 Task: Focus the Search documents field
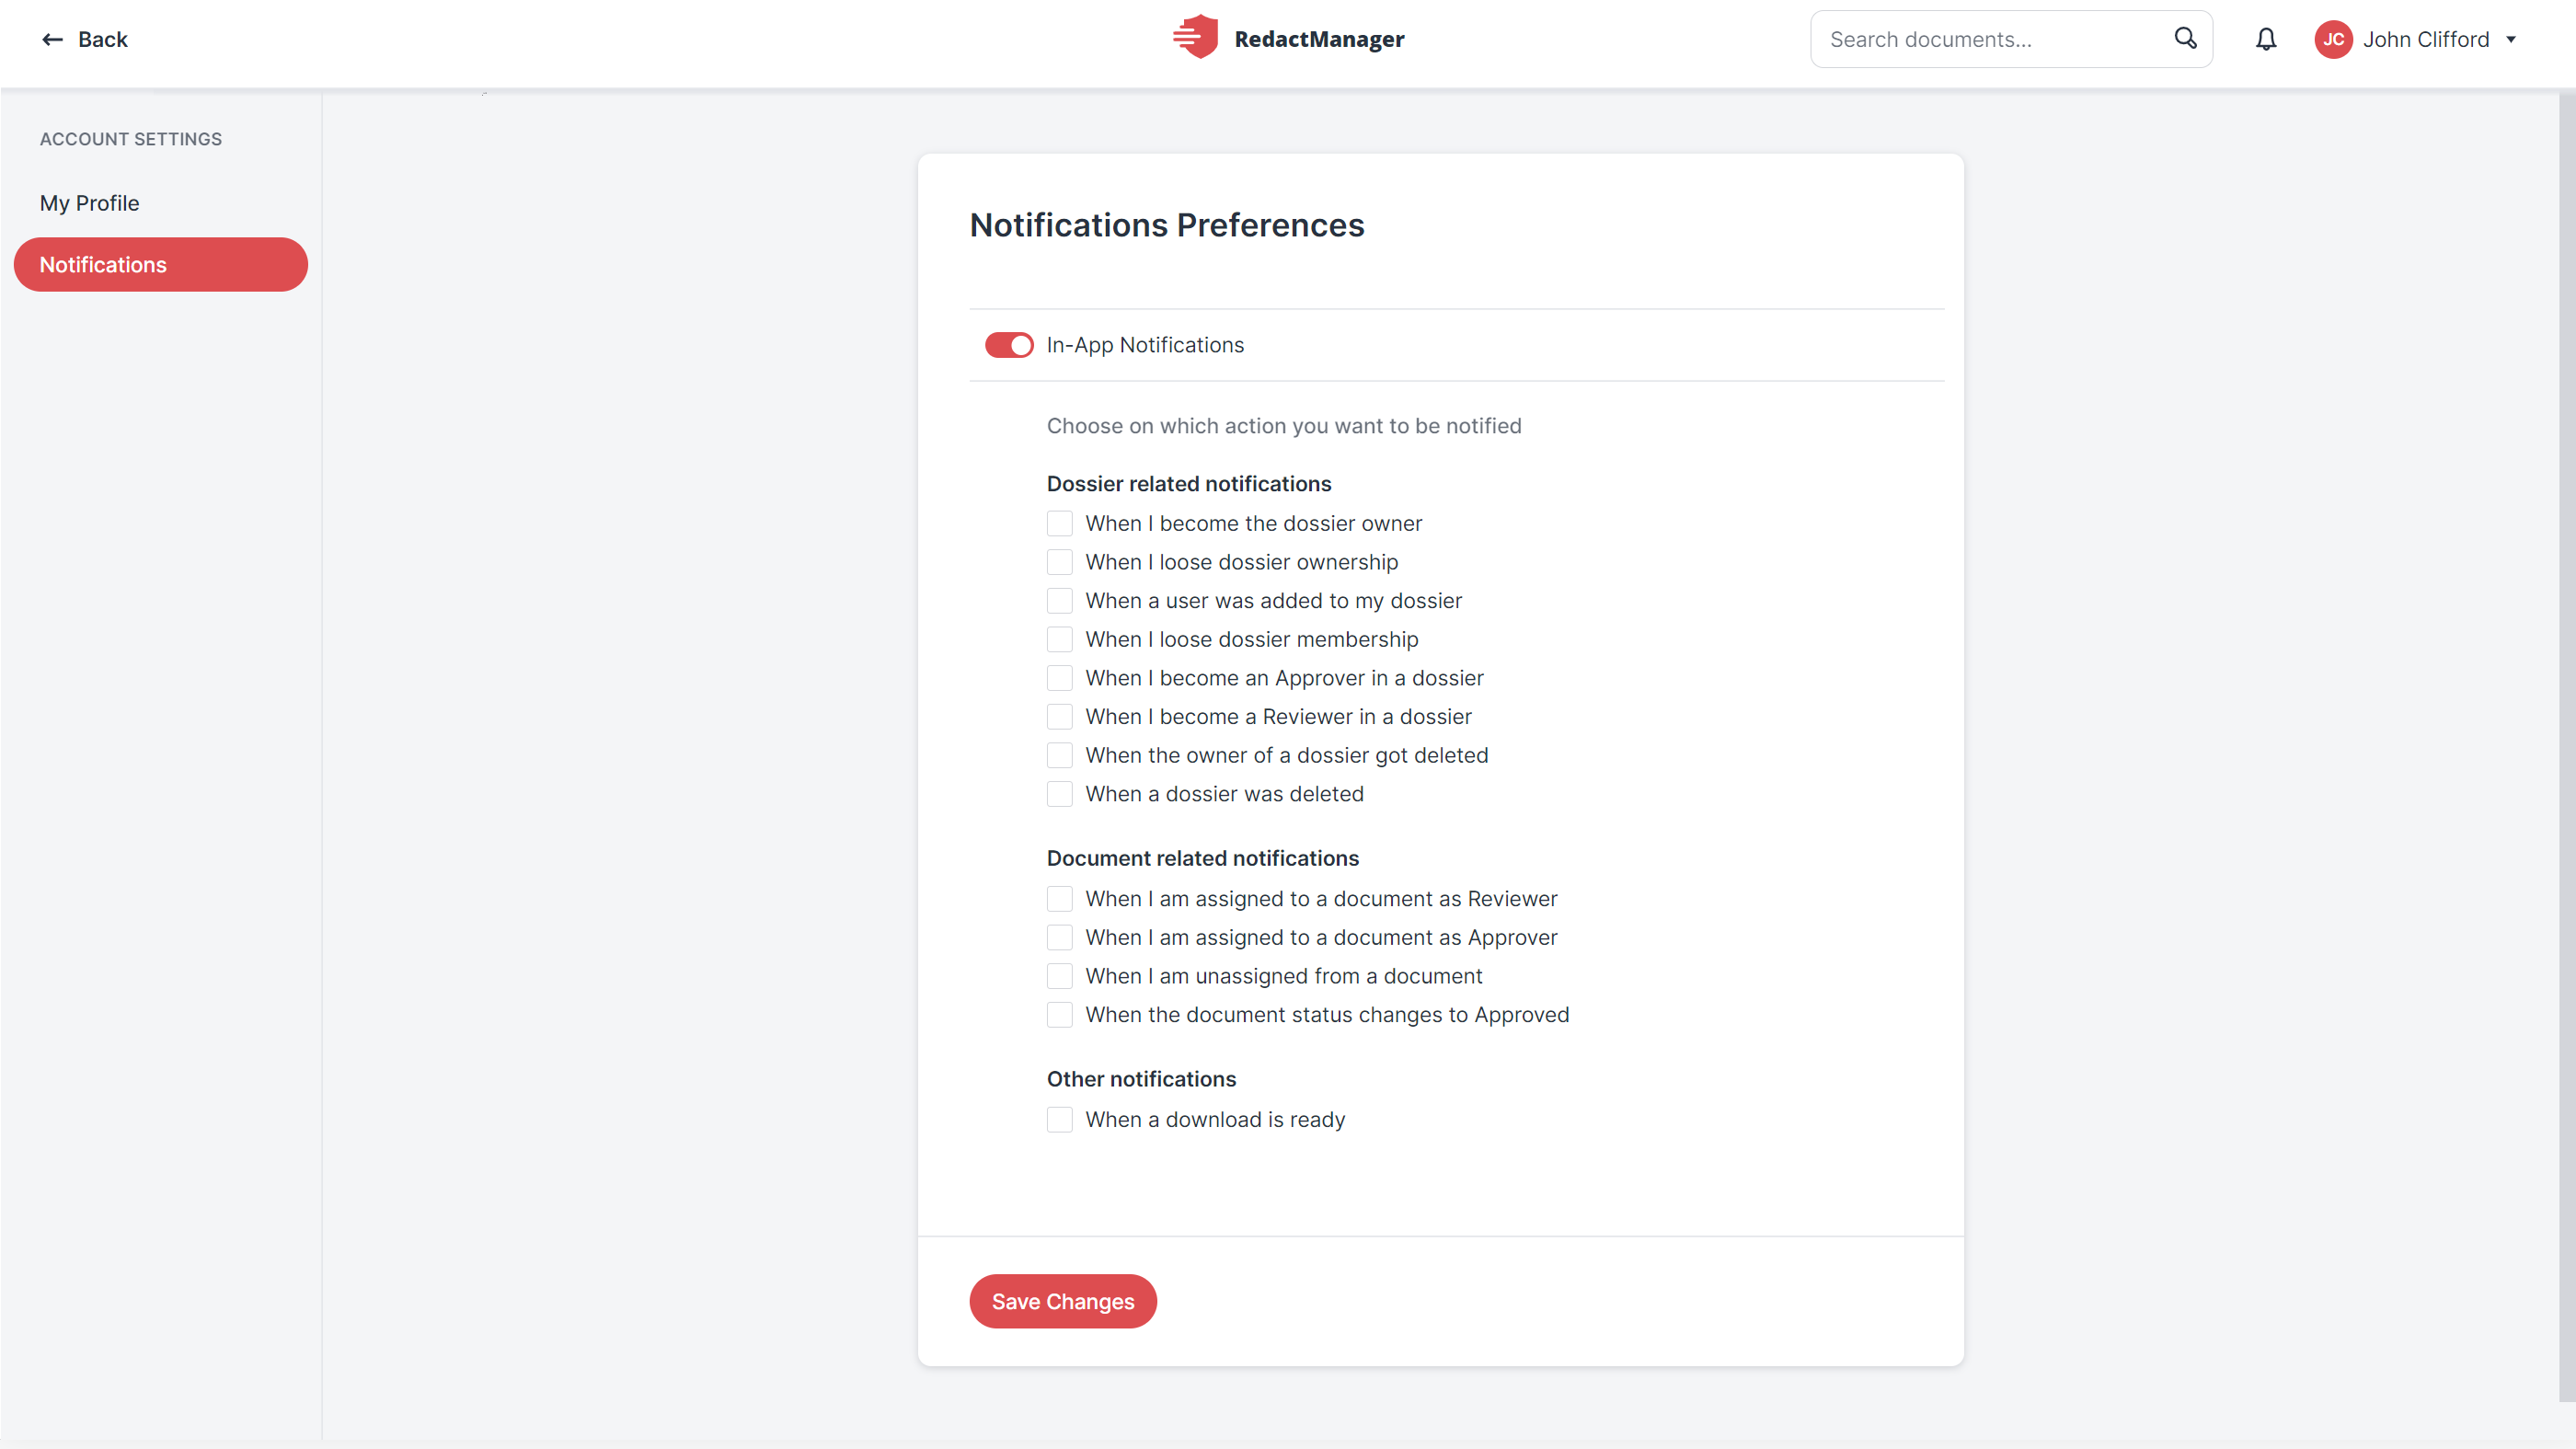2011,39
